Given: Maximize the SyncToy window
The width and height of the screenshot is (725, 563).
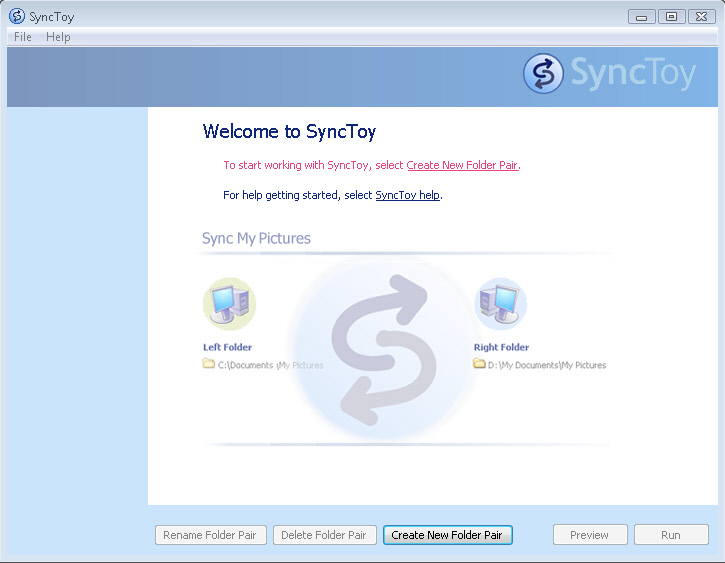Looking at the screenshot, I should 671,17.
